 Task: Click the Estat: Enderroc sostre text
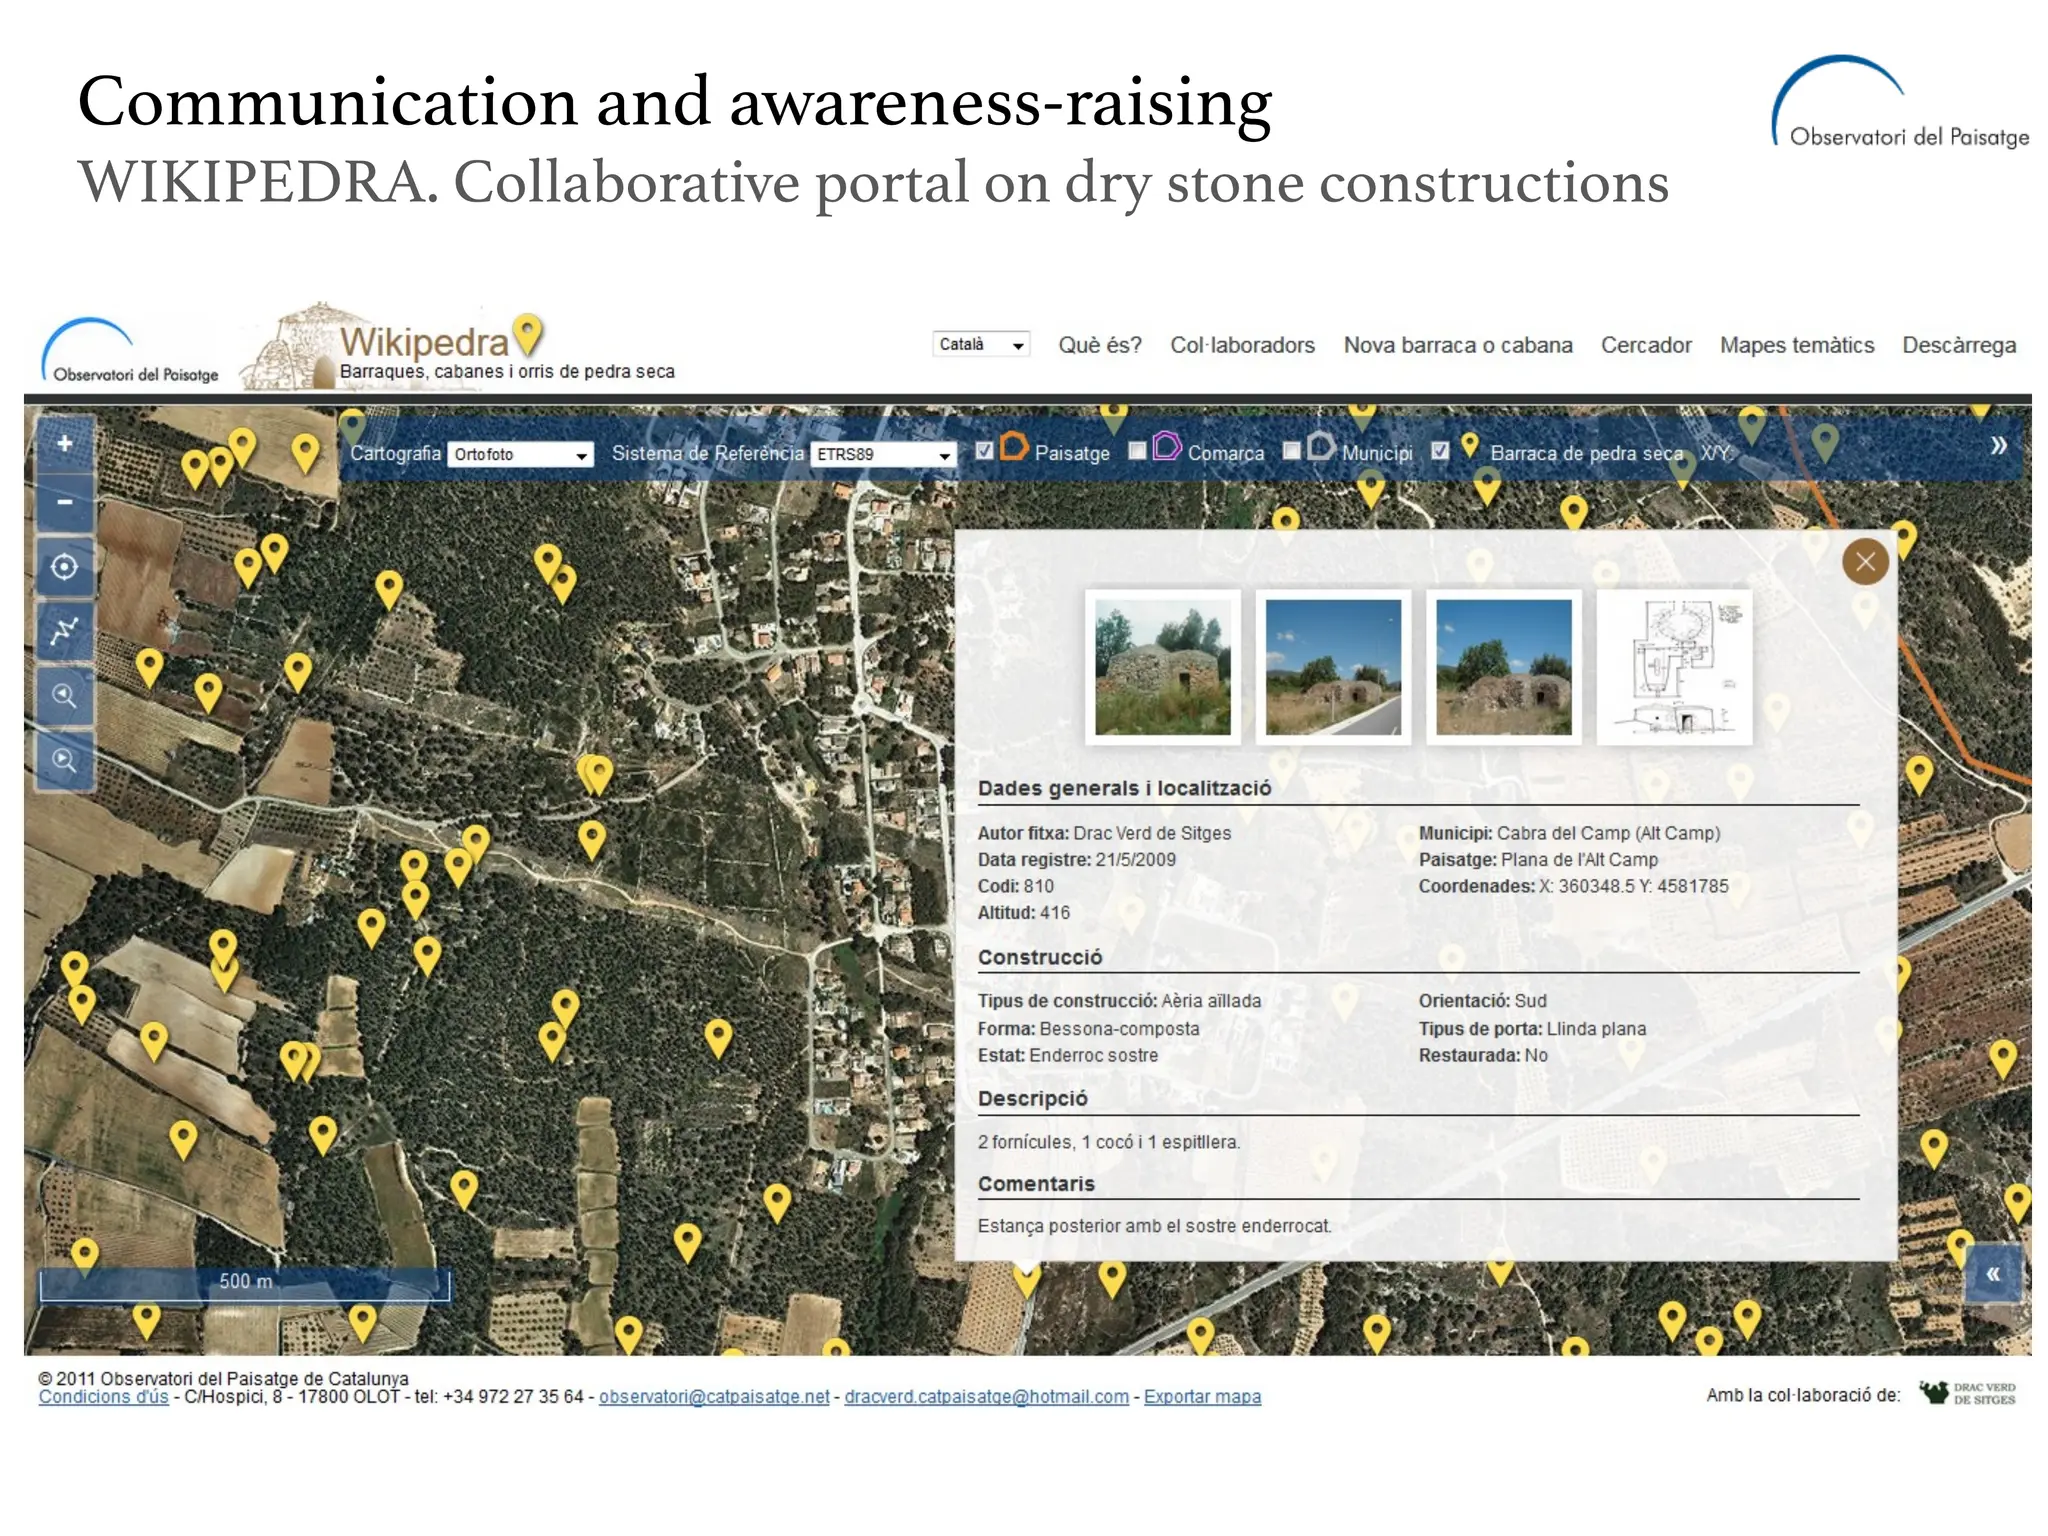[1067, 1055]
